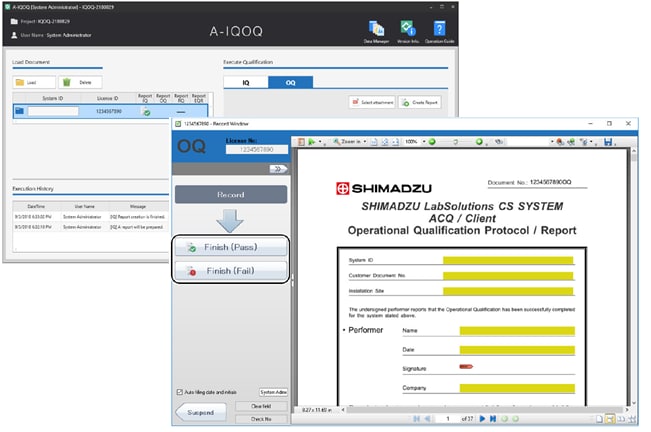Click Finish (Fail) button
The image size is (651, 432).
coord(231,271)
